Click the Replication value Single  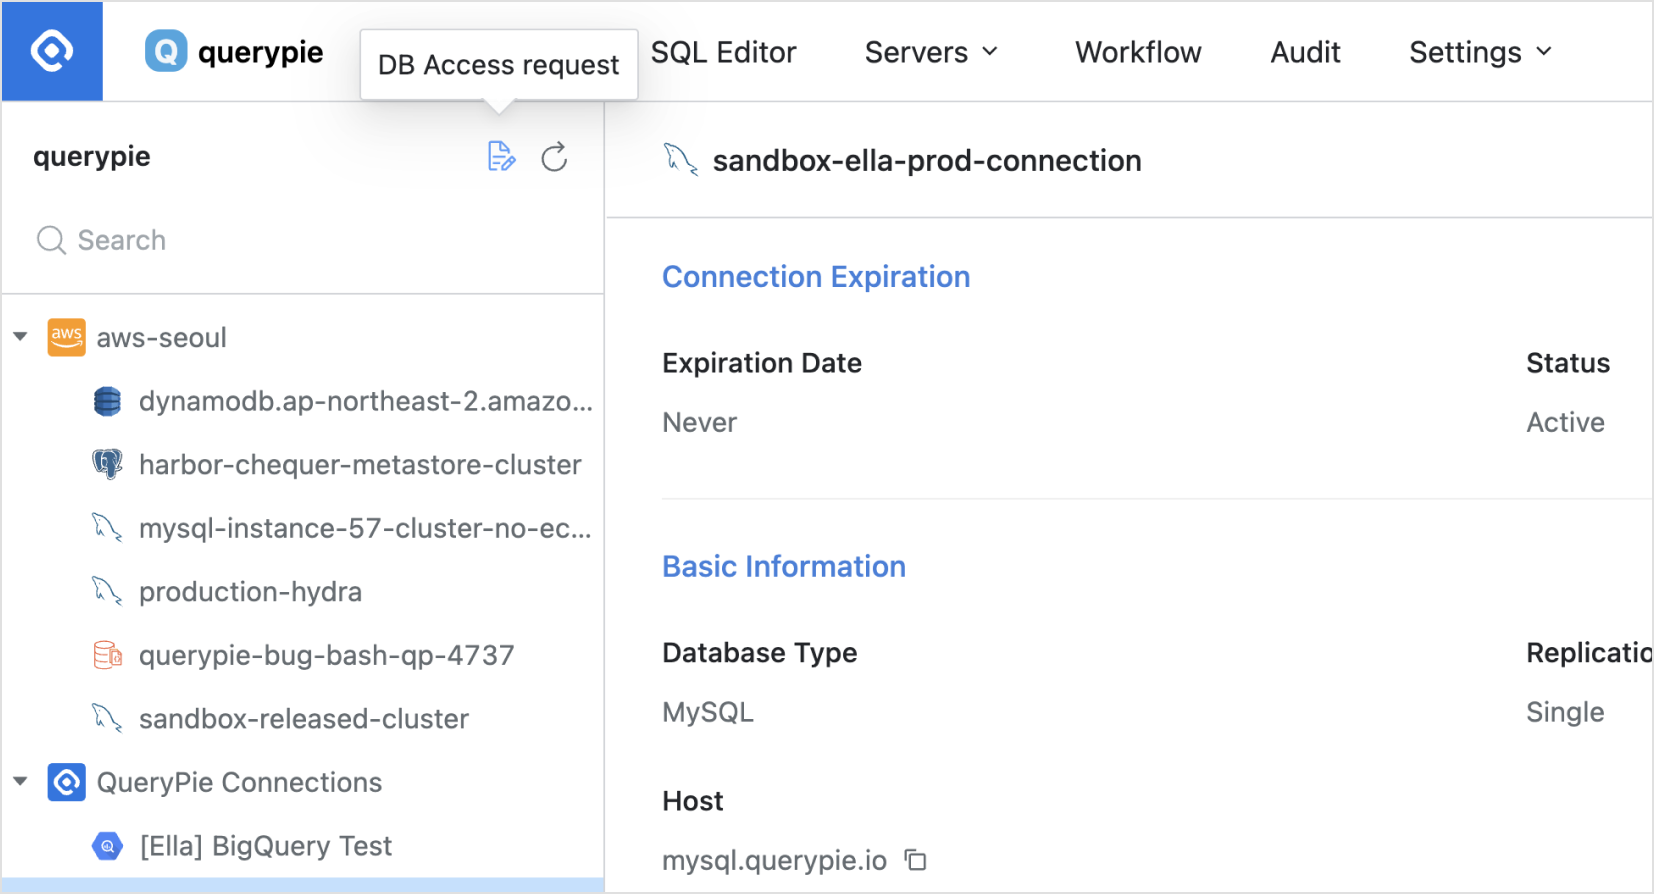[1565, 712]
